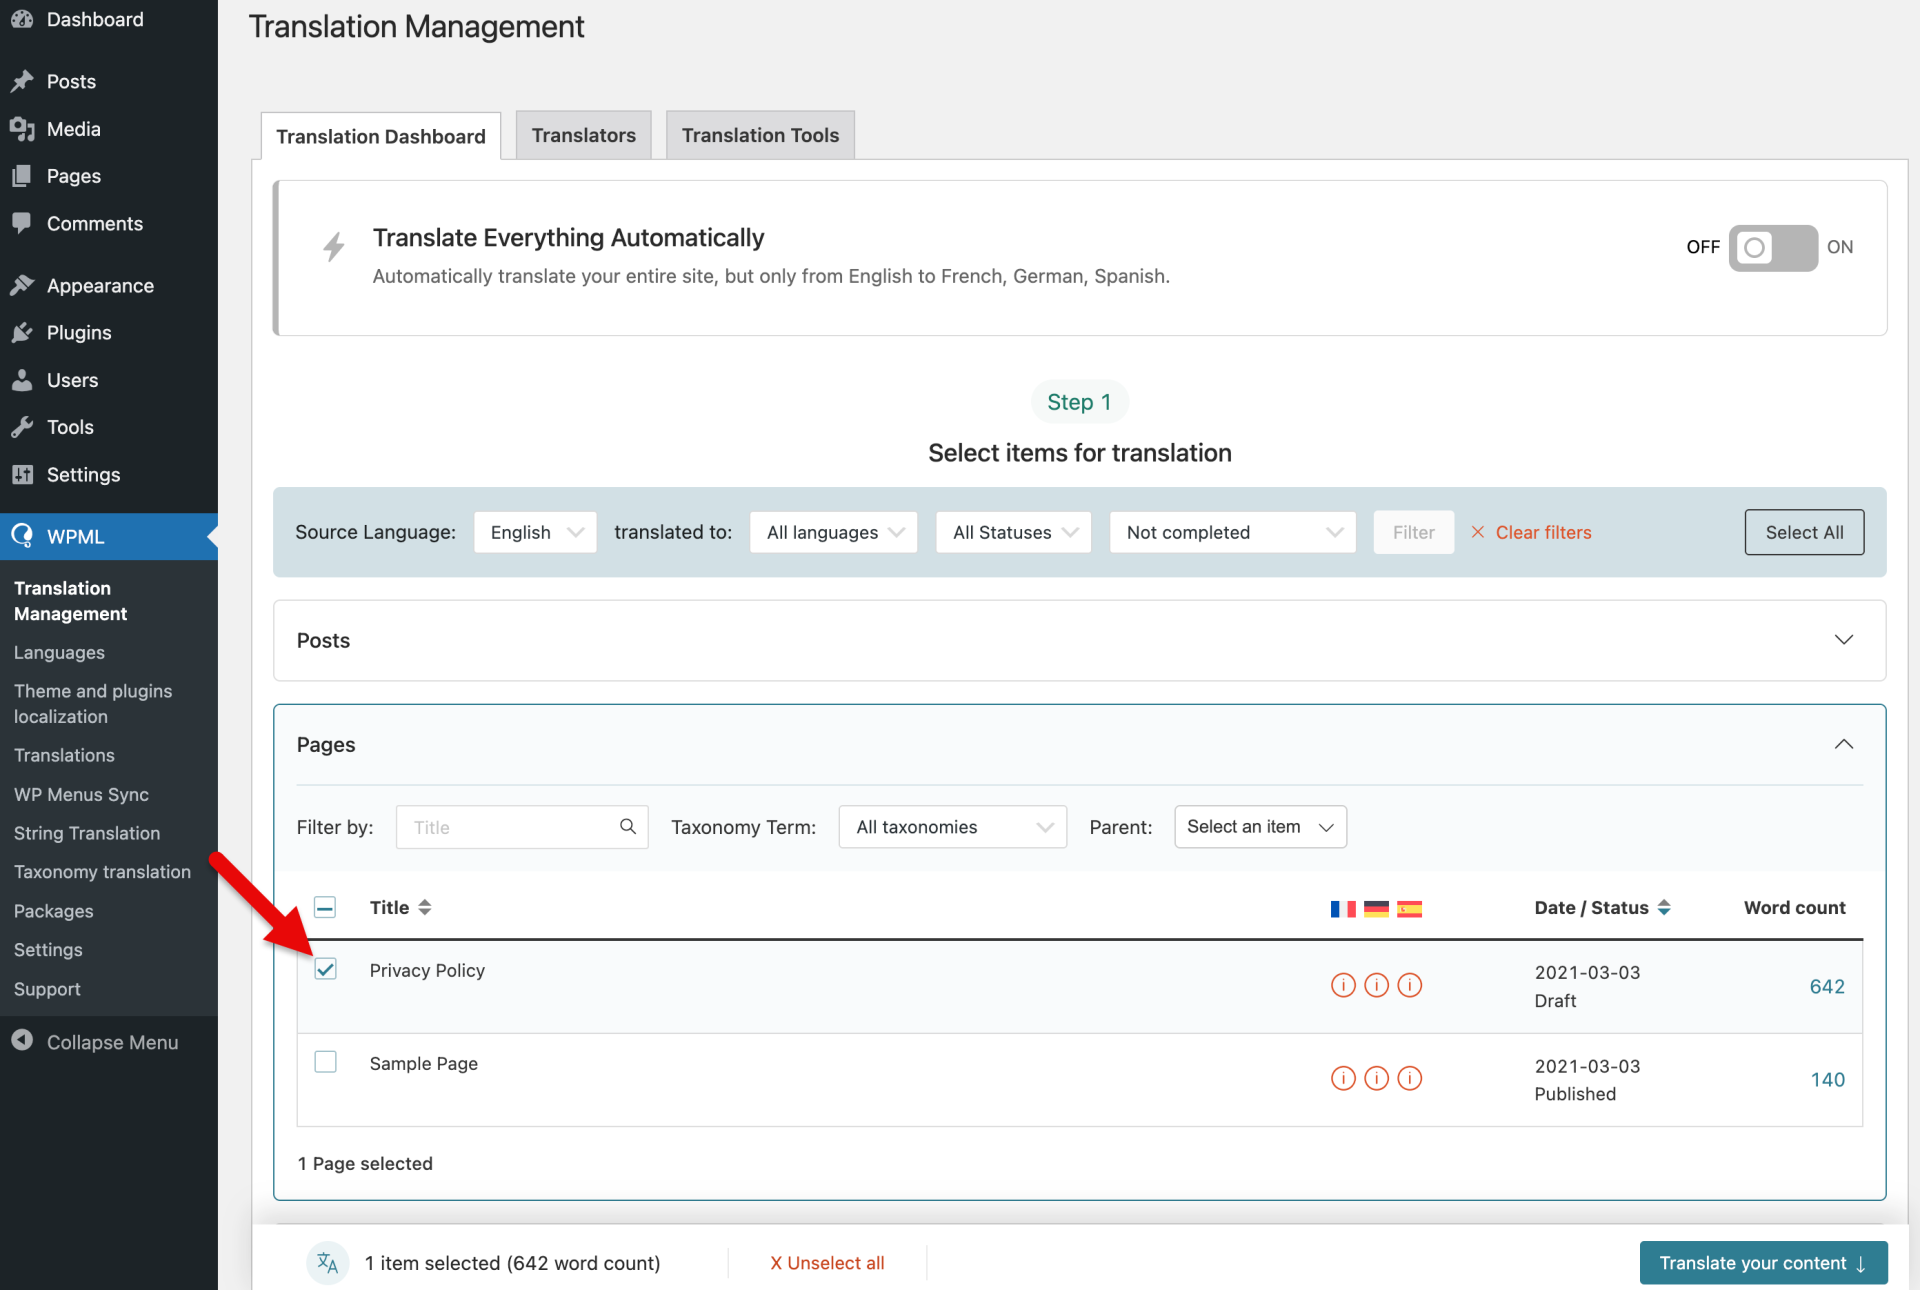The height and width of the screenshot is (1290, 1920).
Task: Switch to the Translation Tools tab
Action: coord(760,135)
